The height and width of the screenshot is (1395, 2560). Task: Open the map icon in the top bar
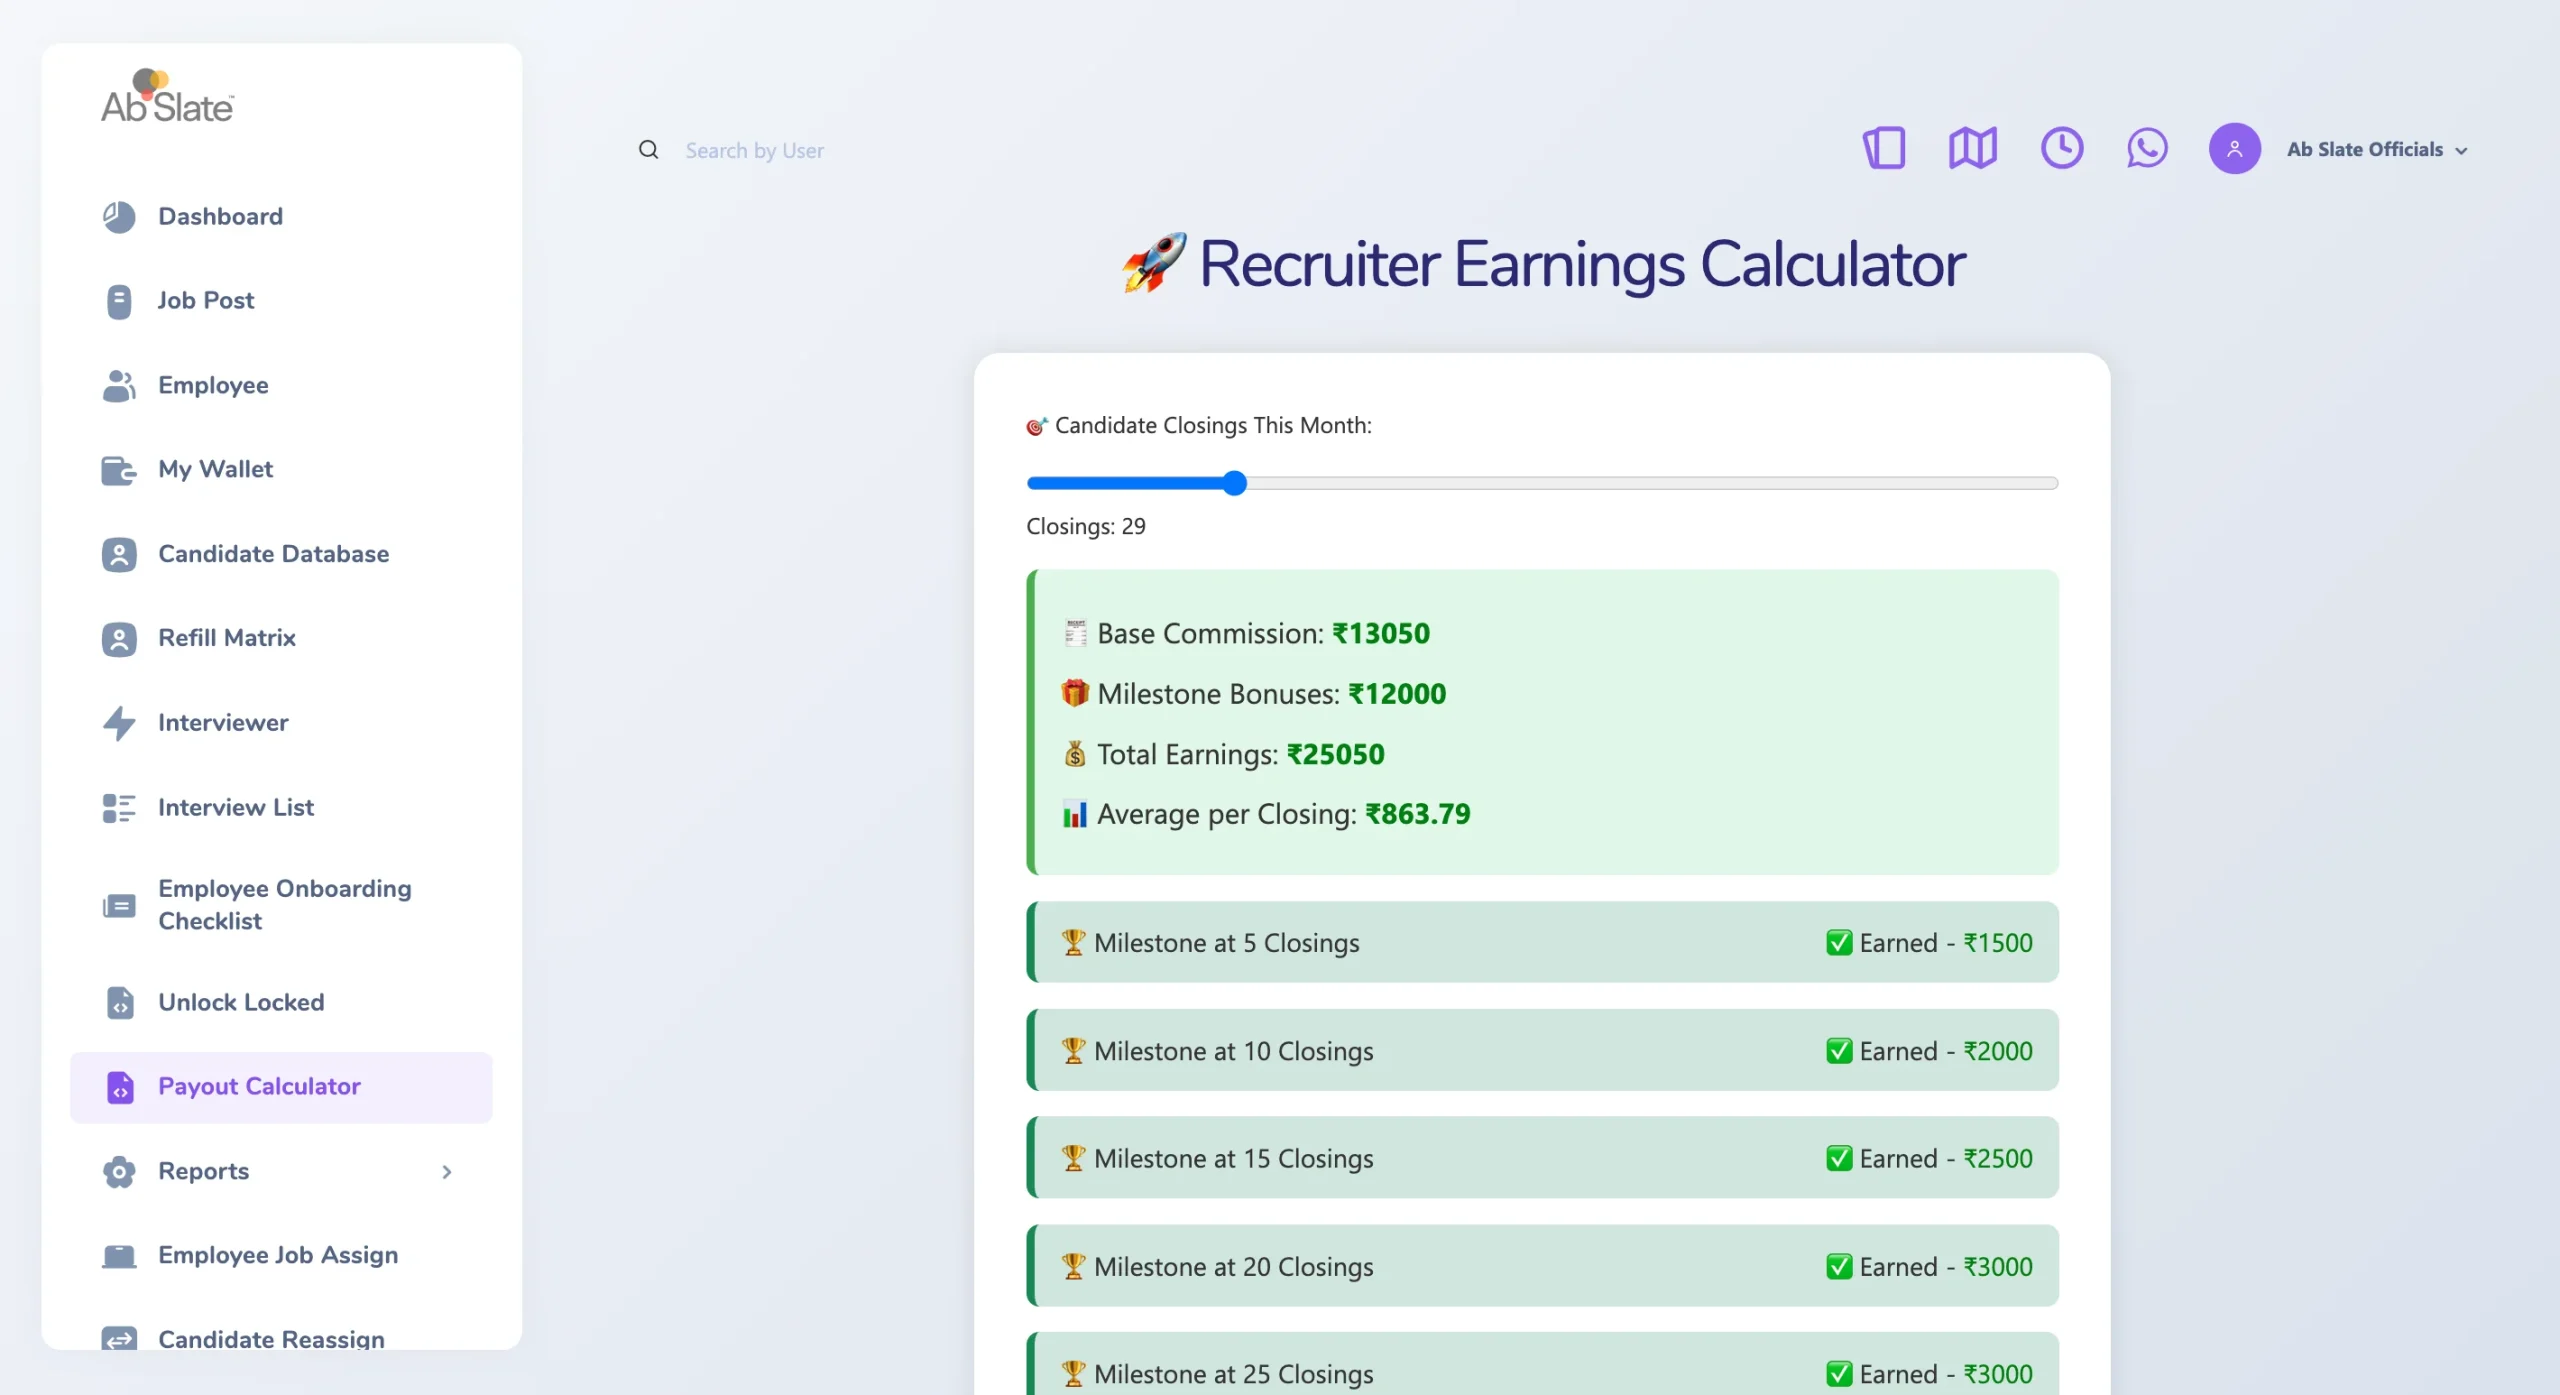1972,149
